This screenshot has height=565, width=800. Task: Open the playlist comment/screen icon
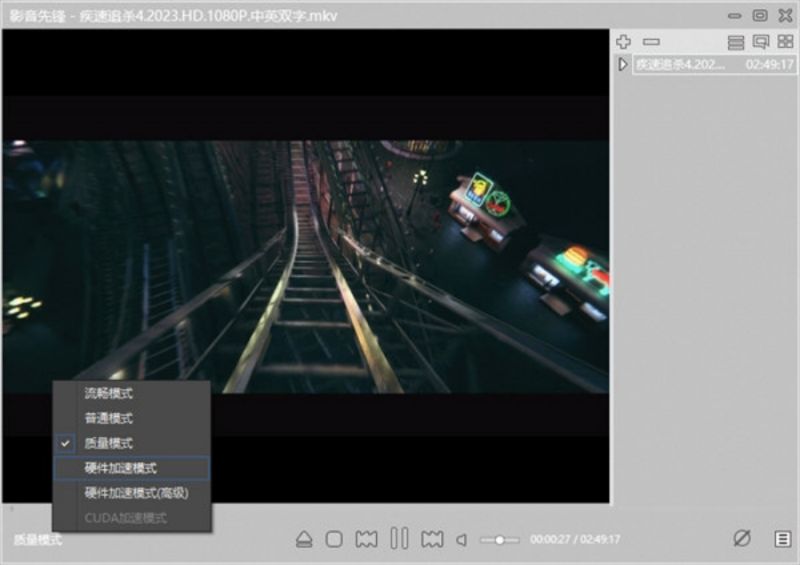pyautogui.click(x=761, y=41)
